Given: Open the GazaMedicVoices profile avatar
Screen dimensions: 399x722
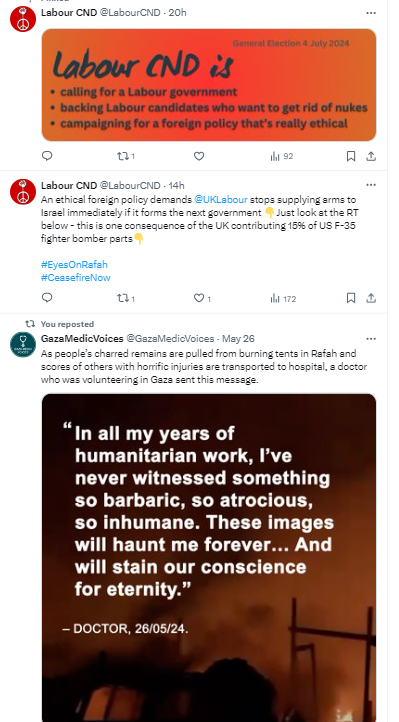Looking at the screenshot, I should click(23, 344).
